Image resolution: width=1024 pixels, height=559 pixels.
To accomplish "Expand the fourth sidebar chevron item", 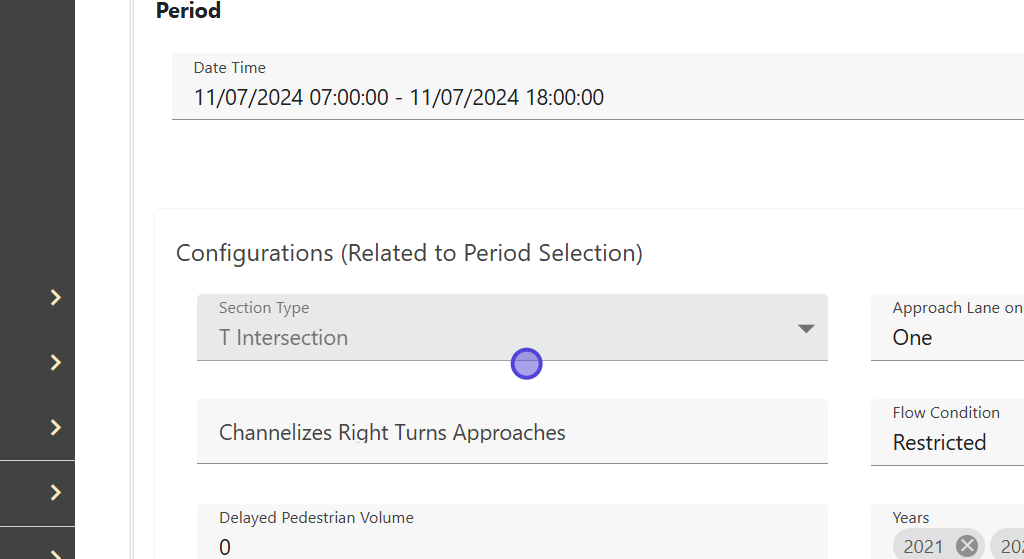I will pyautogui.click(x=56, y=492).
